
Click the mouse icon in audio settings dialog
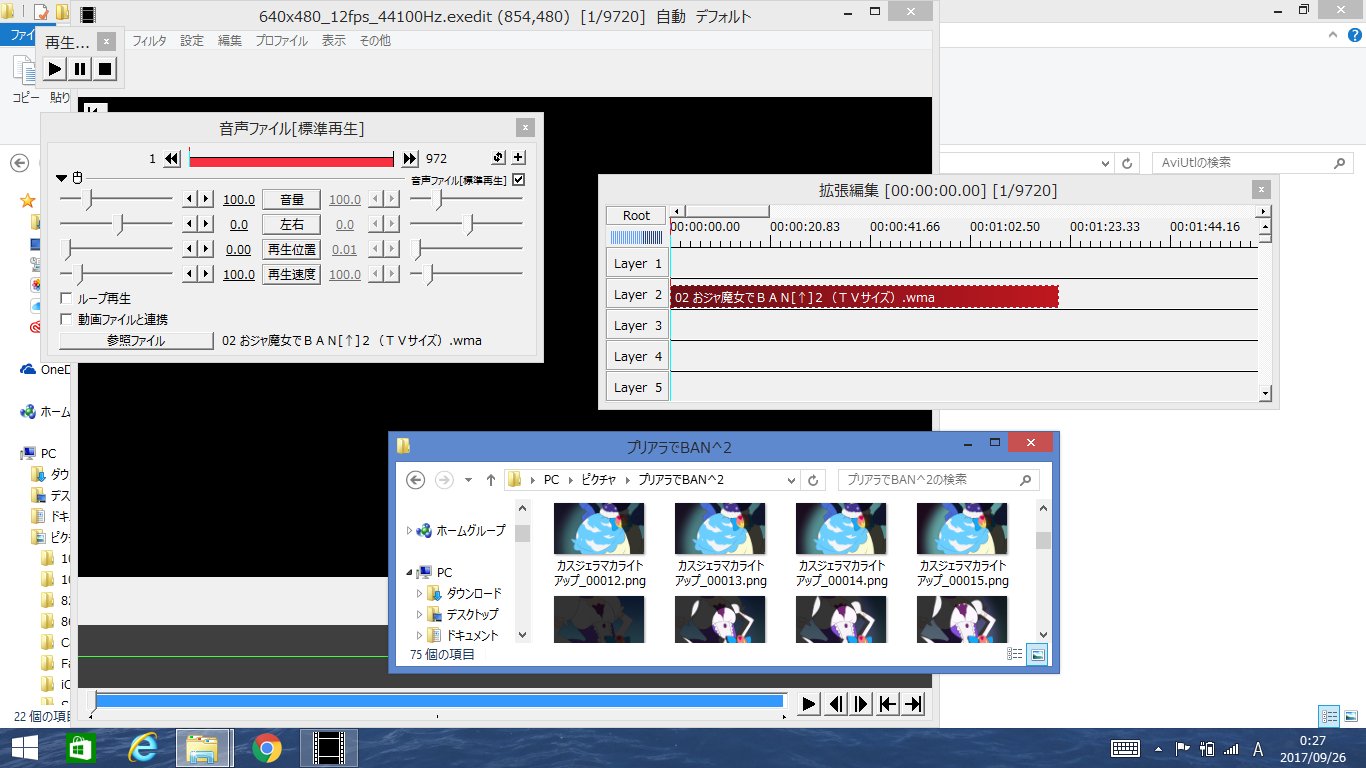tap(76, 178)
